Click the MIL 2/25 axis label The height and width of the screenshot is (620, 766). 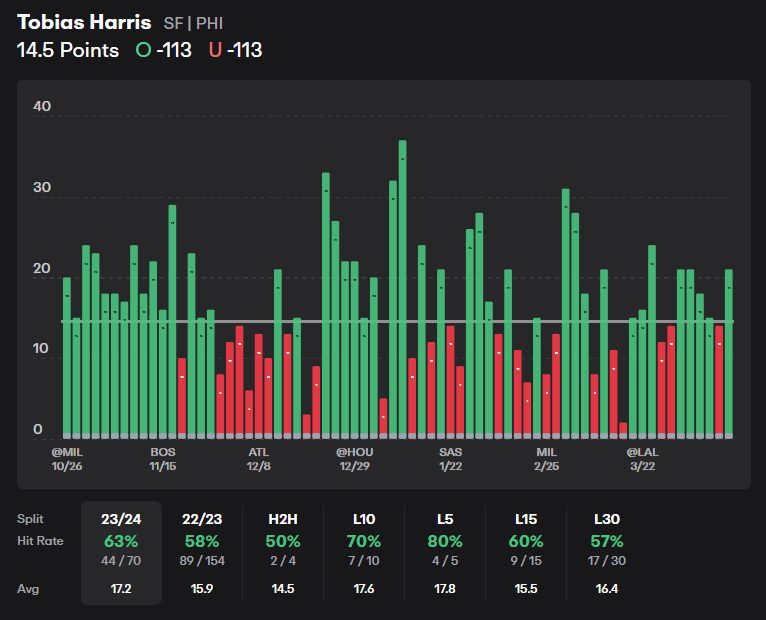point(546,459)
